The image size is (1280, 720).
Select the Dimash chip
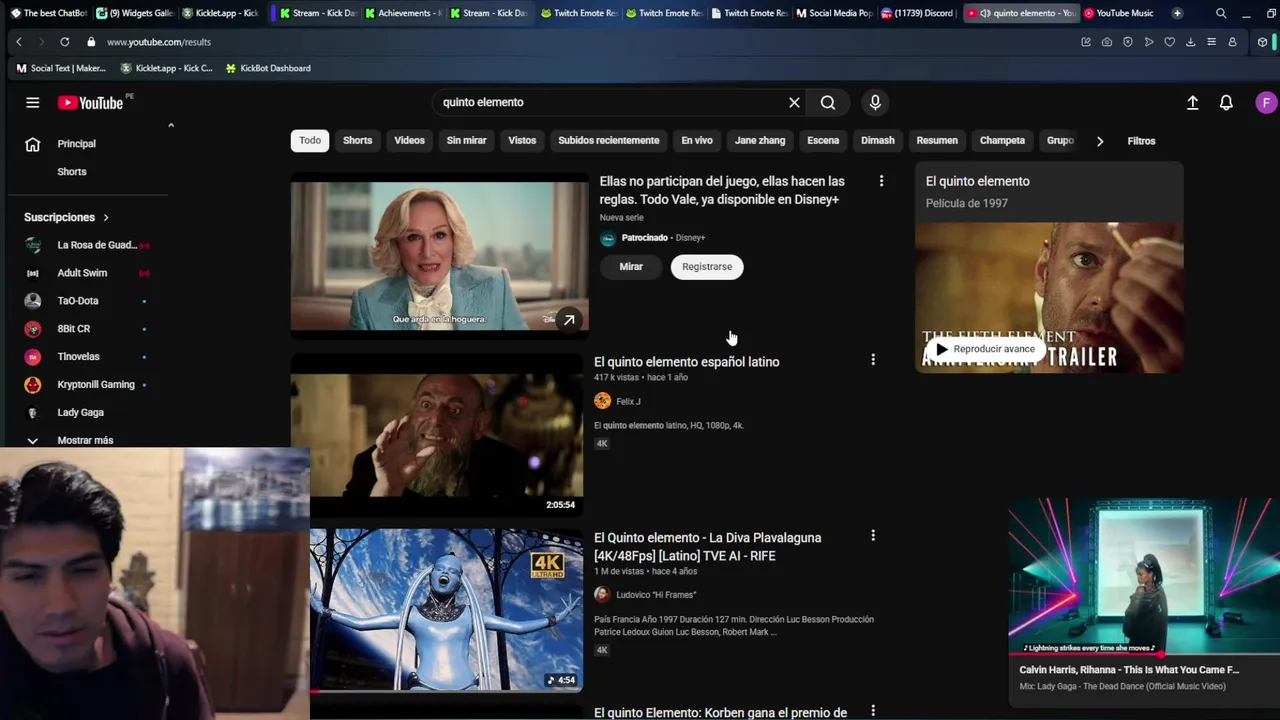pyautogui.click(x=878, y=141)
